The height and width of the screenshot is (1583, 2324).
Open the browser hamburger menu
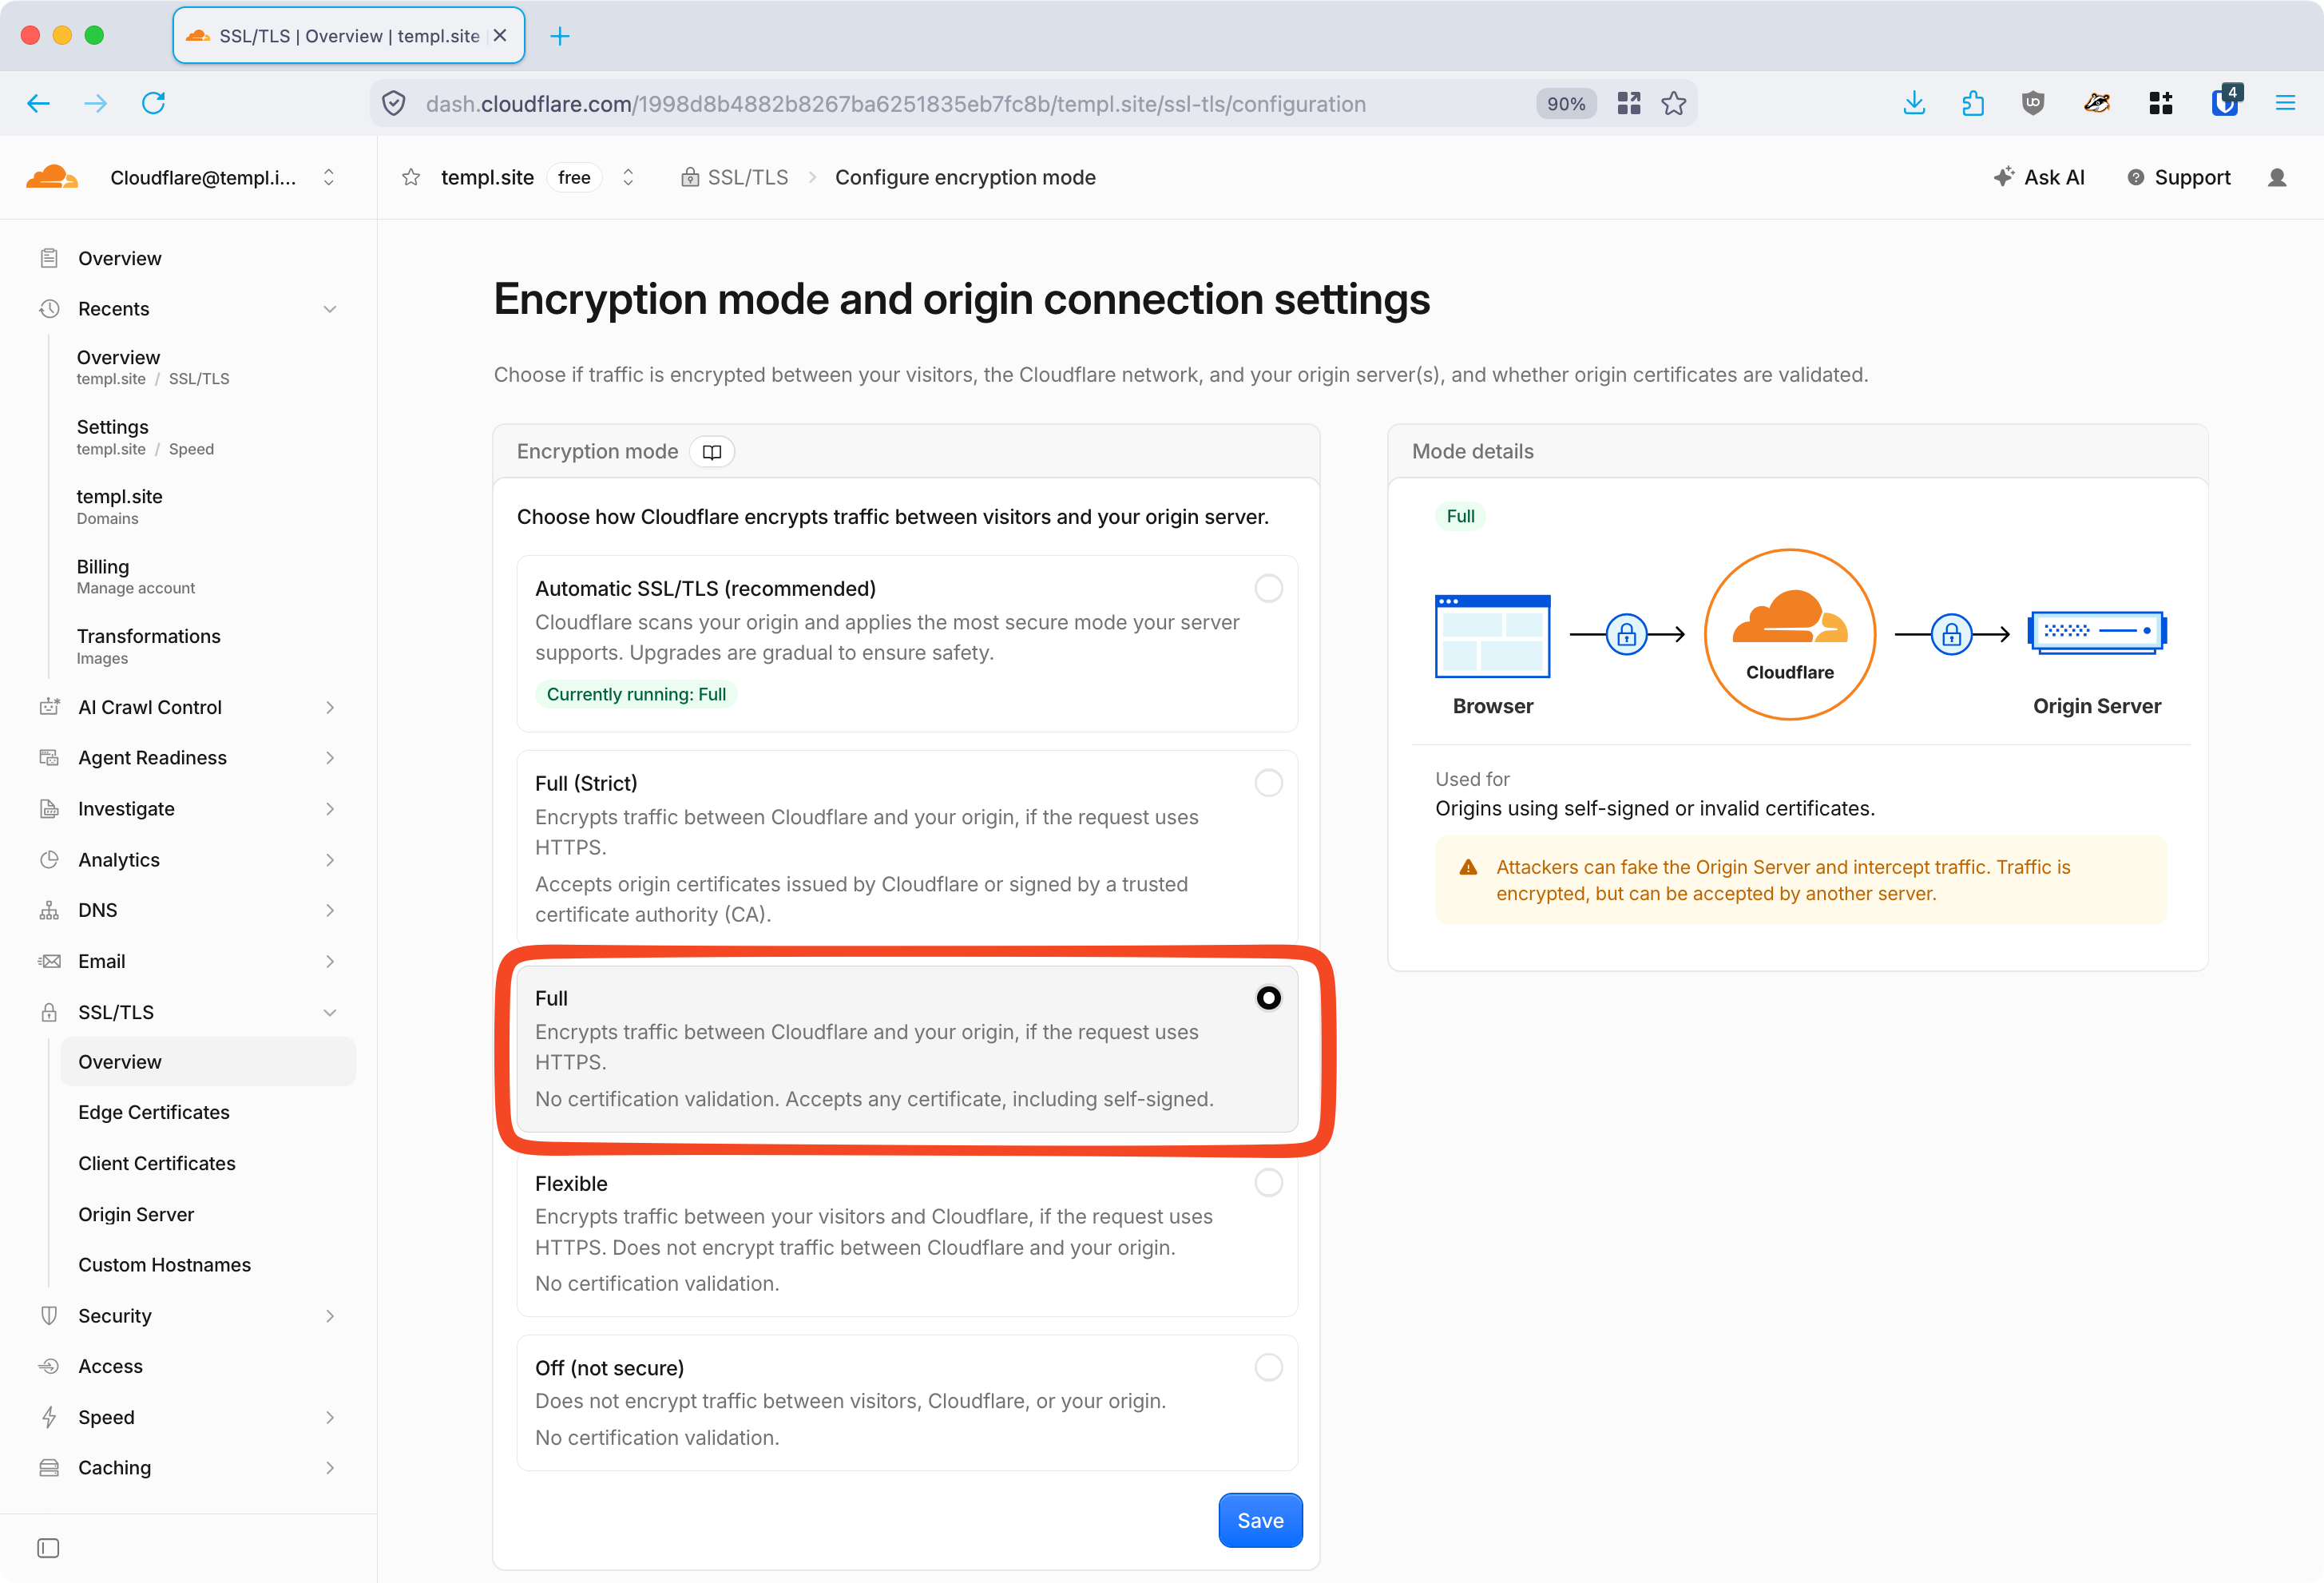tap(2285, 103)
